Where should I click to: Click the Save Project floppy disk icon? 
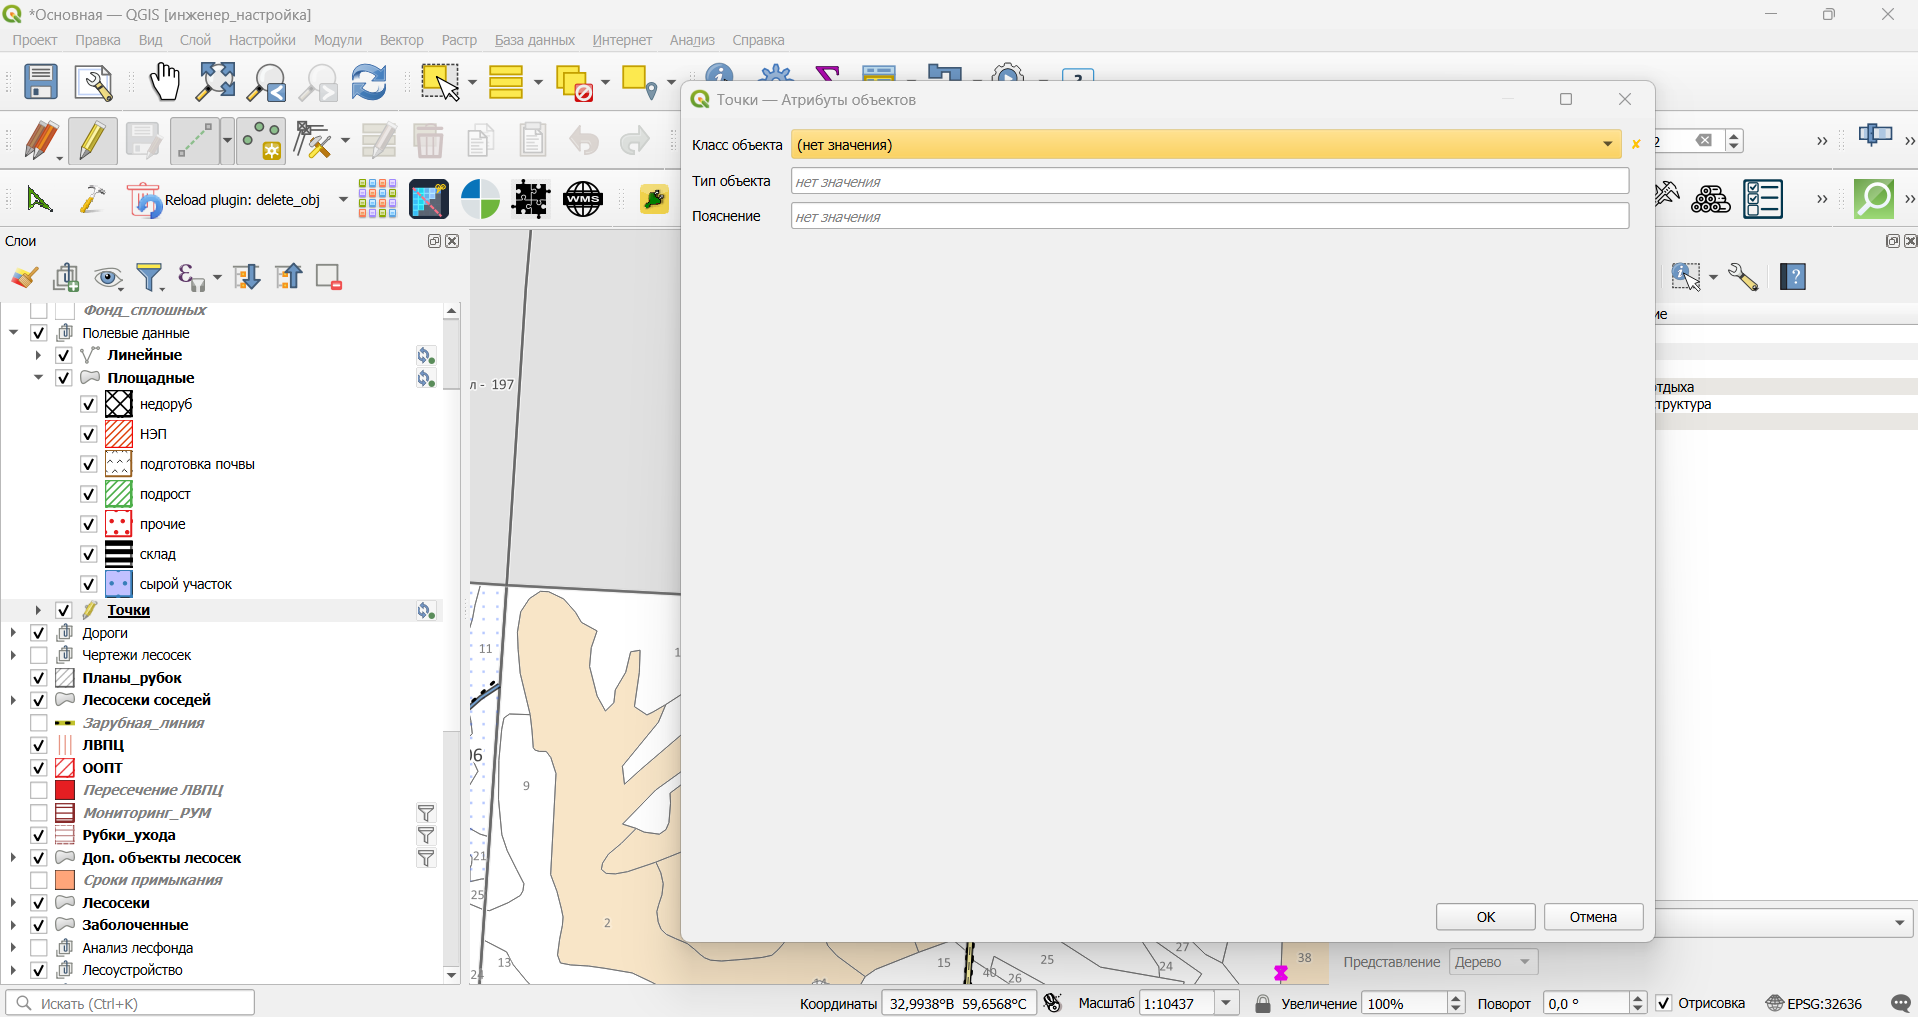(41, 82)
